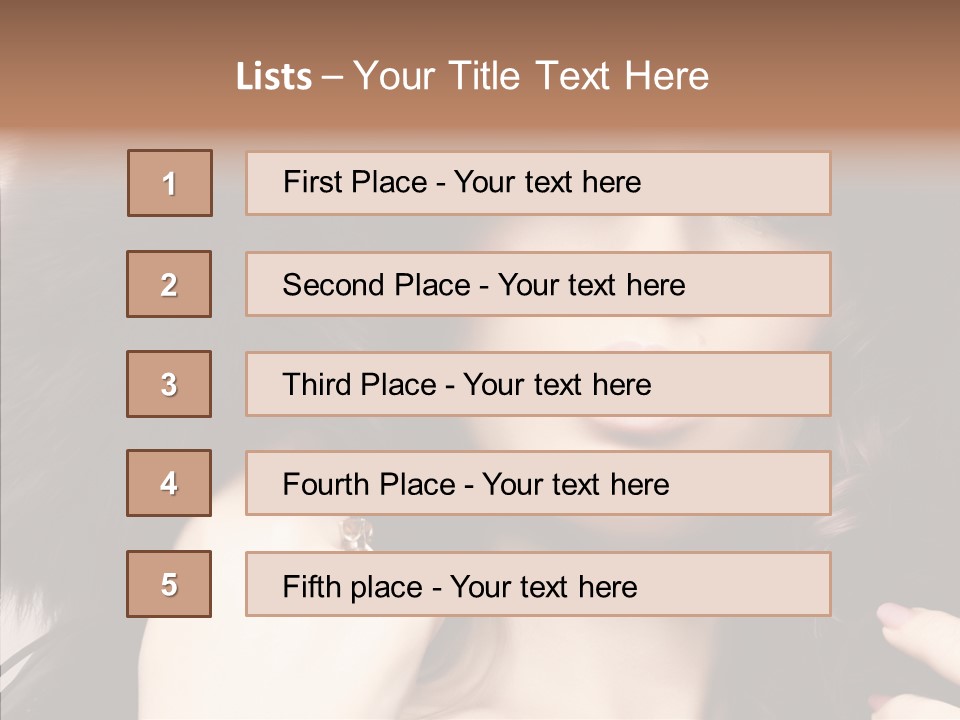Select "Your text here" in Fifth place row
This screenshot has height=720, width=960.
coord(543,586)
